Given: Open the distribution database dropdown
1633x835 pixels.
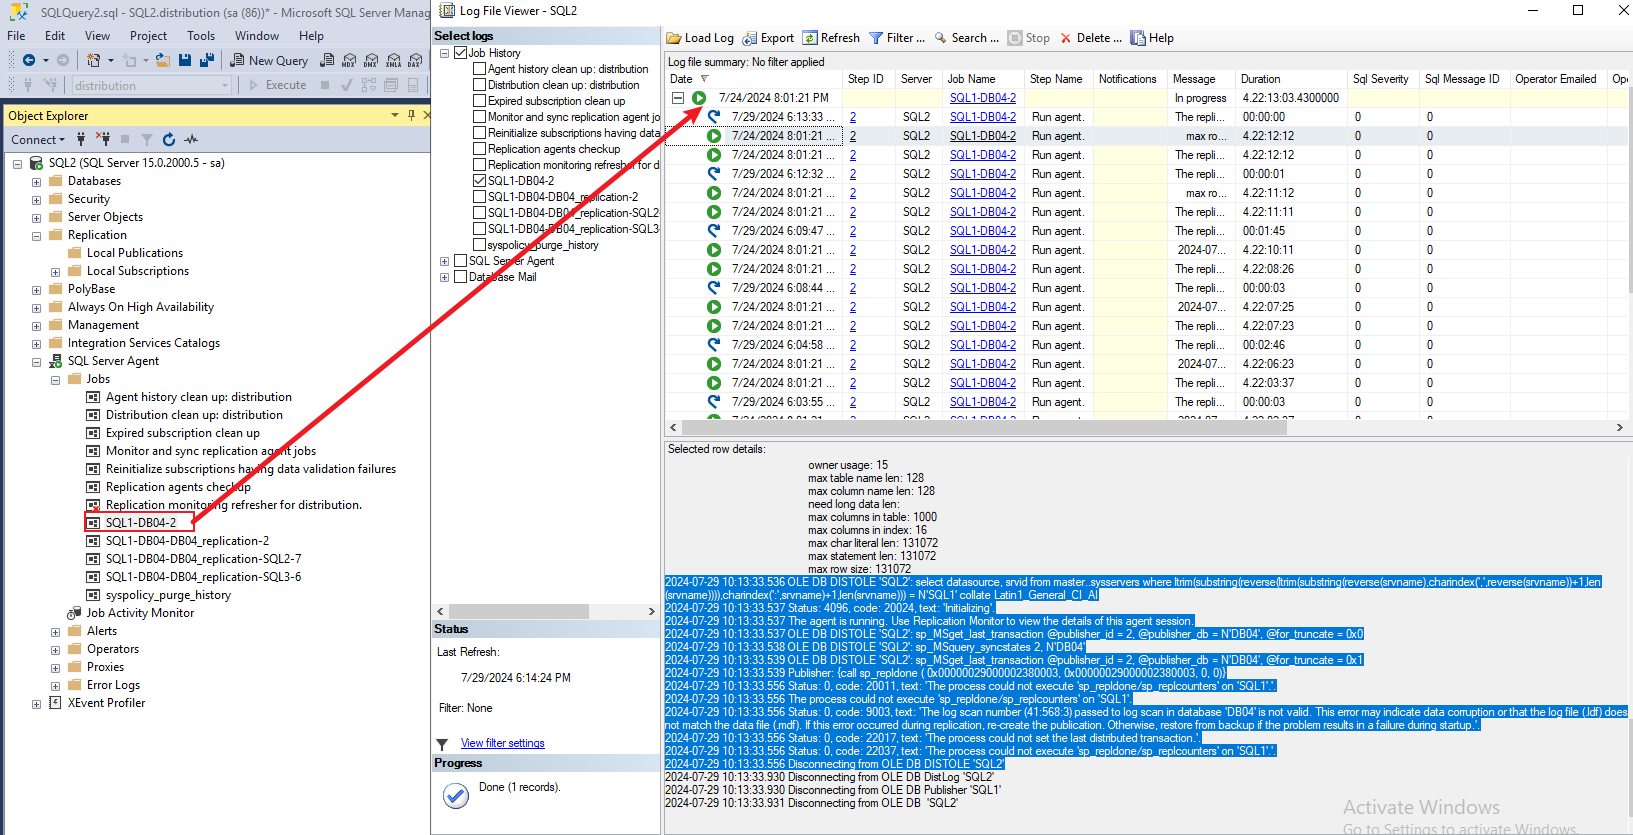Looking at the screenshot, I should (x=225, y=86).
